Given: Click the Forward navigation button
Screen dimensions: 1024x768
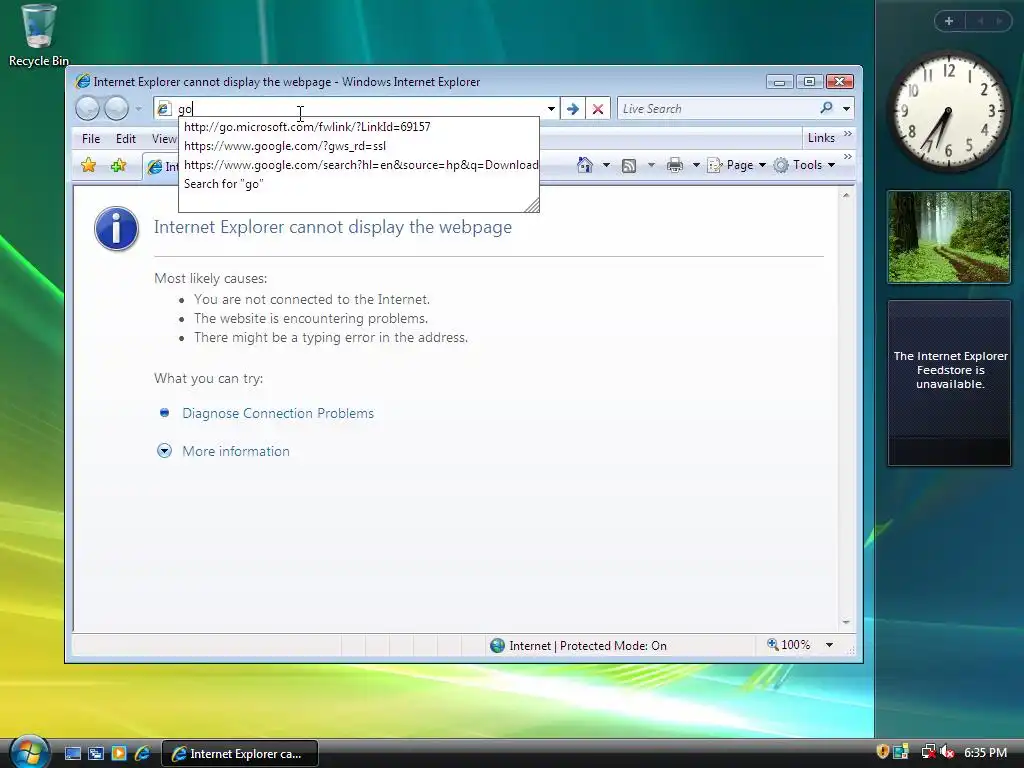Looking at the screenshot, I should pyautogui.click(x=116, y=108).
